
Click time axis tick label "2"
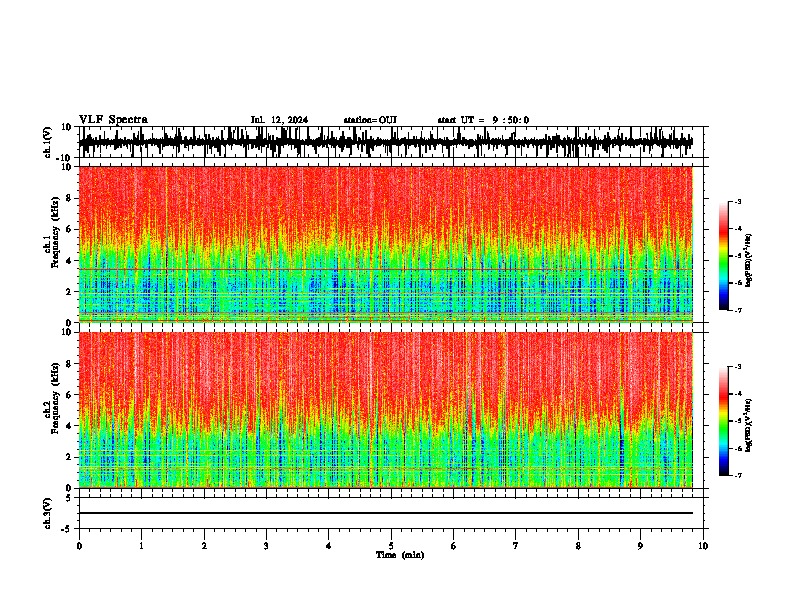click(204, 546)
